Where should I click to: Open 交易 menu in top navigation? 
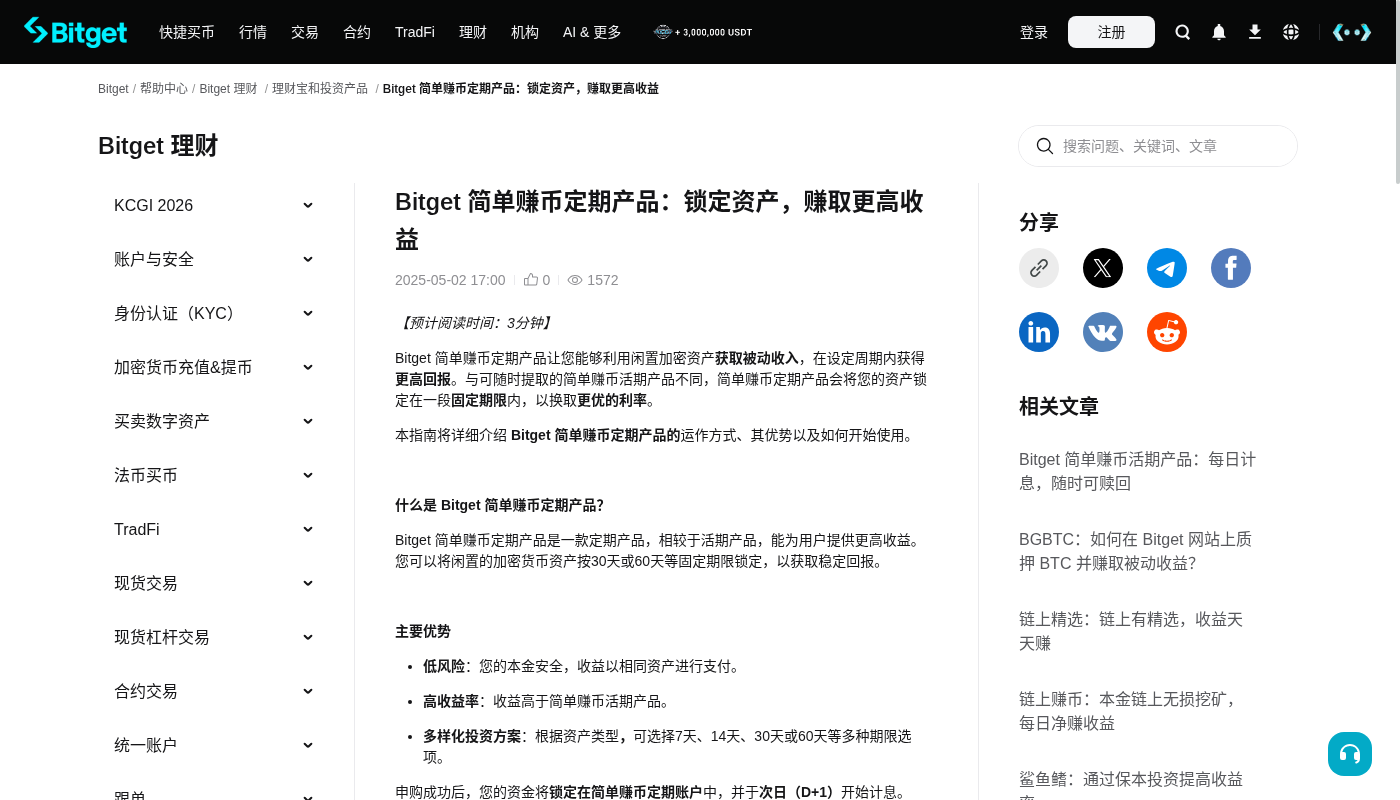coord(305,32)
